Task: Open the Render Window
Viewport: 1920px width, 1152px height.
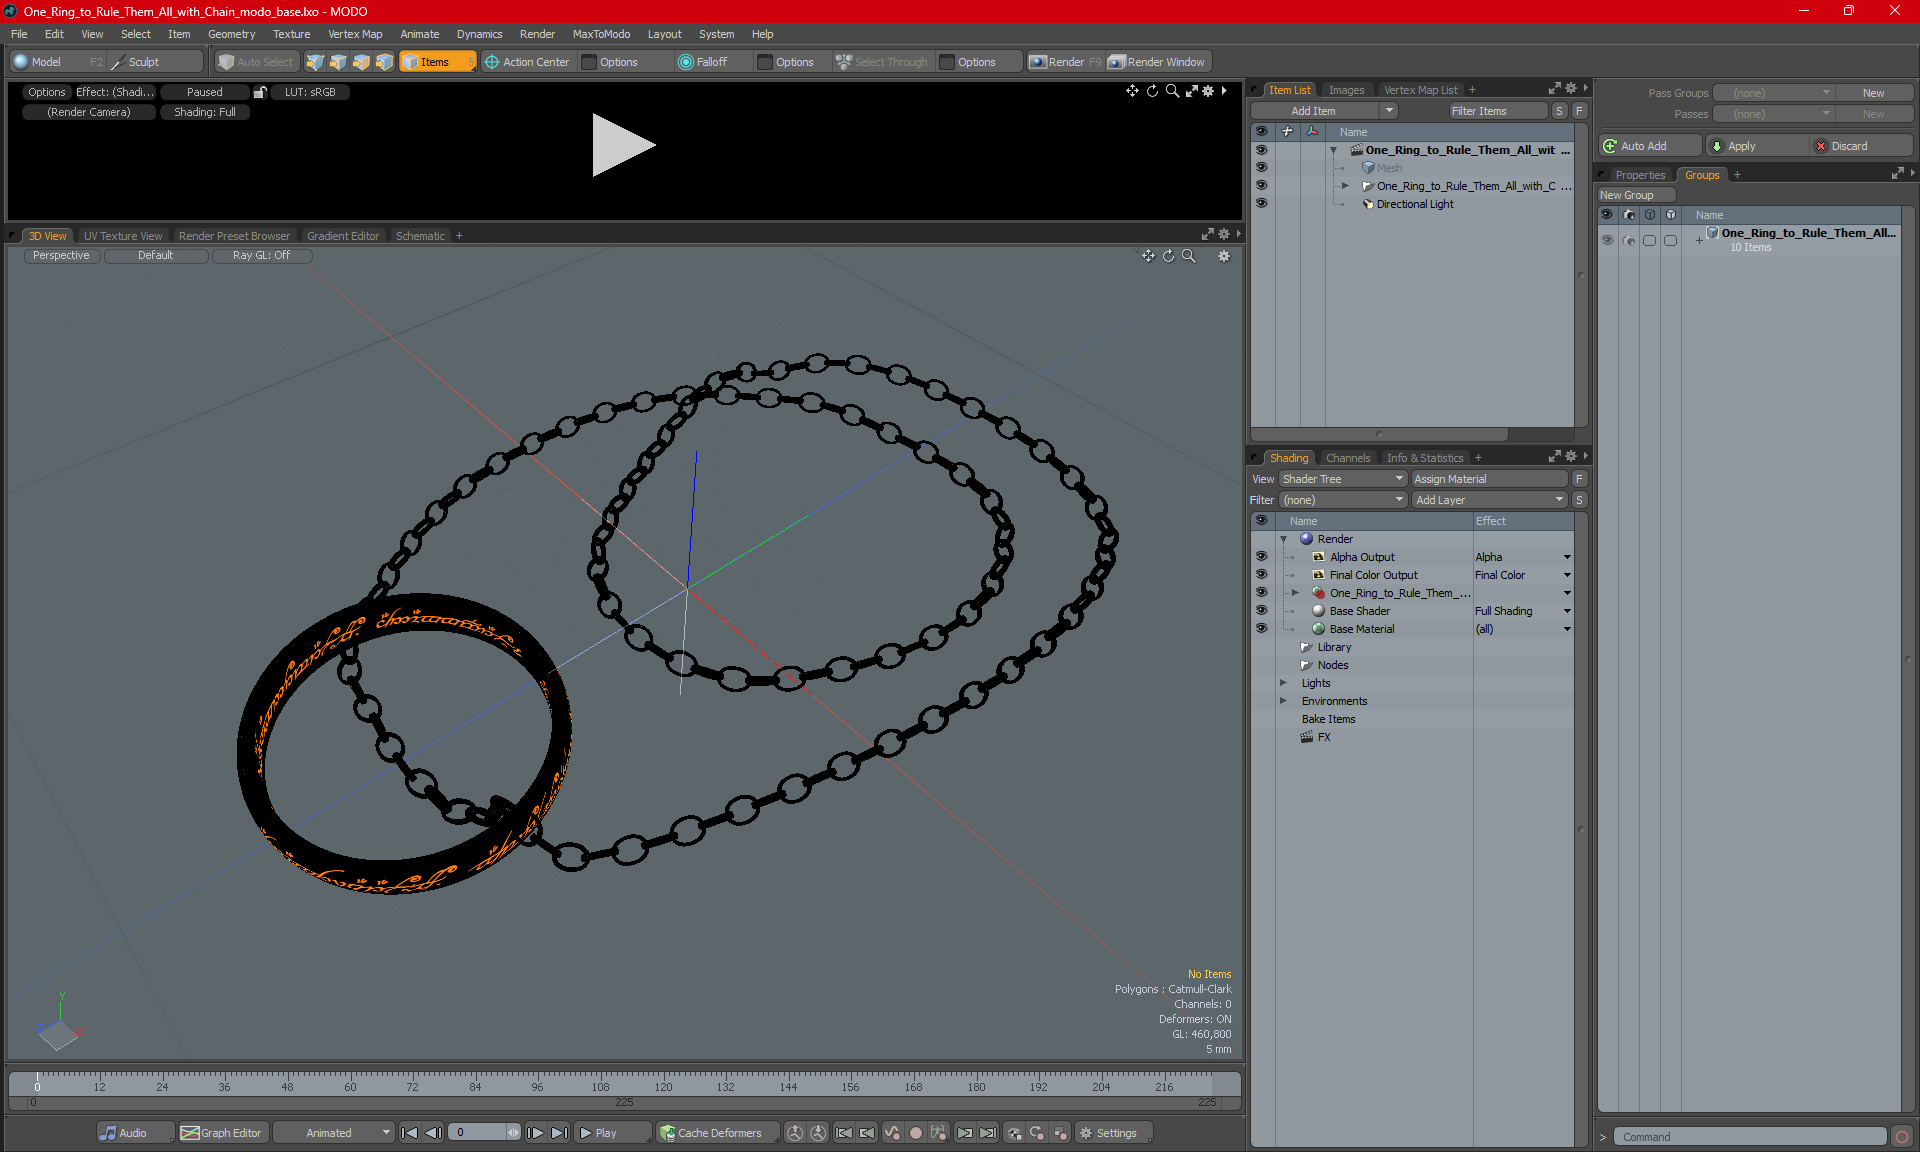Action: click(x=1158, y=62)
